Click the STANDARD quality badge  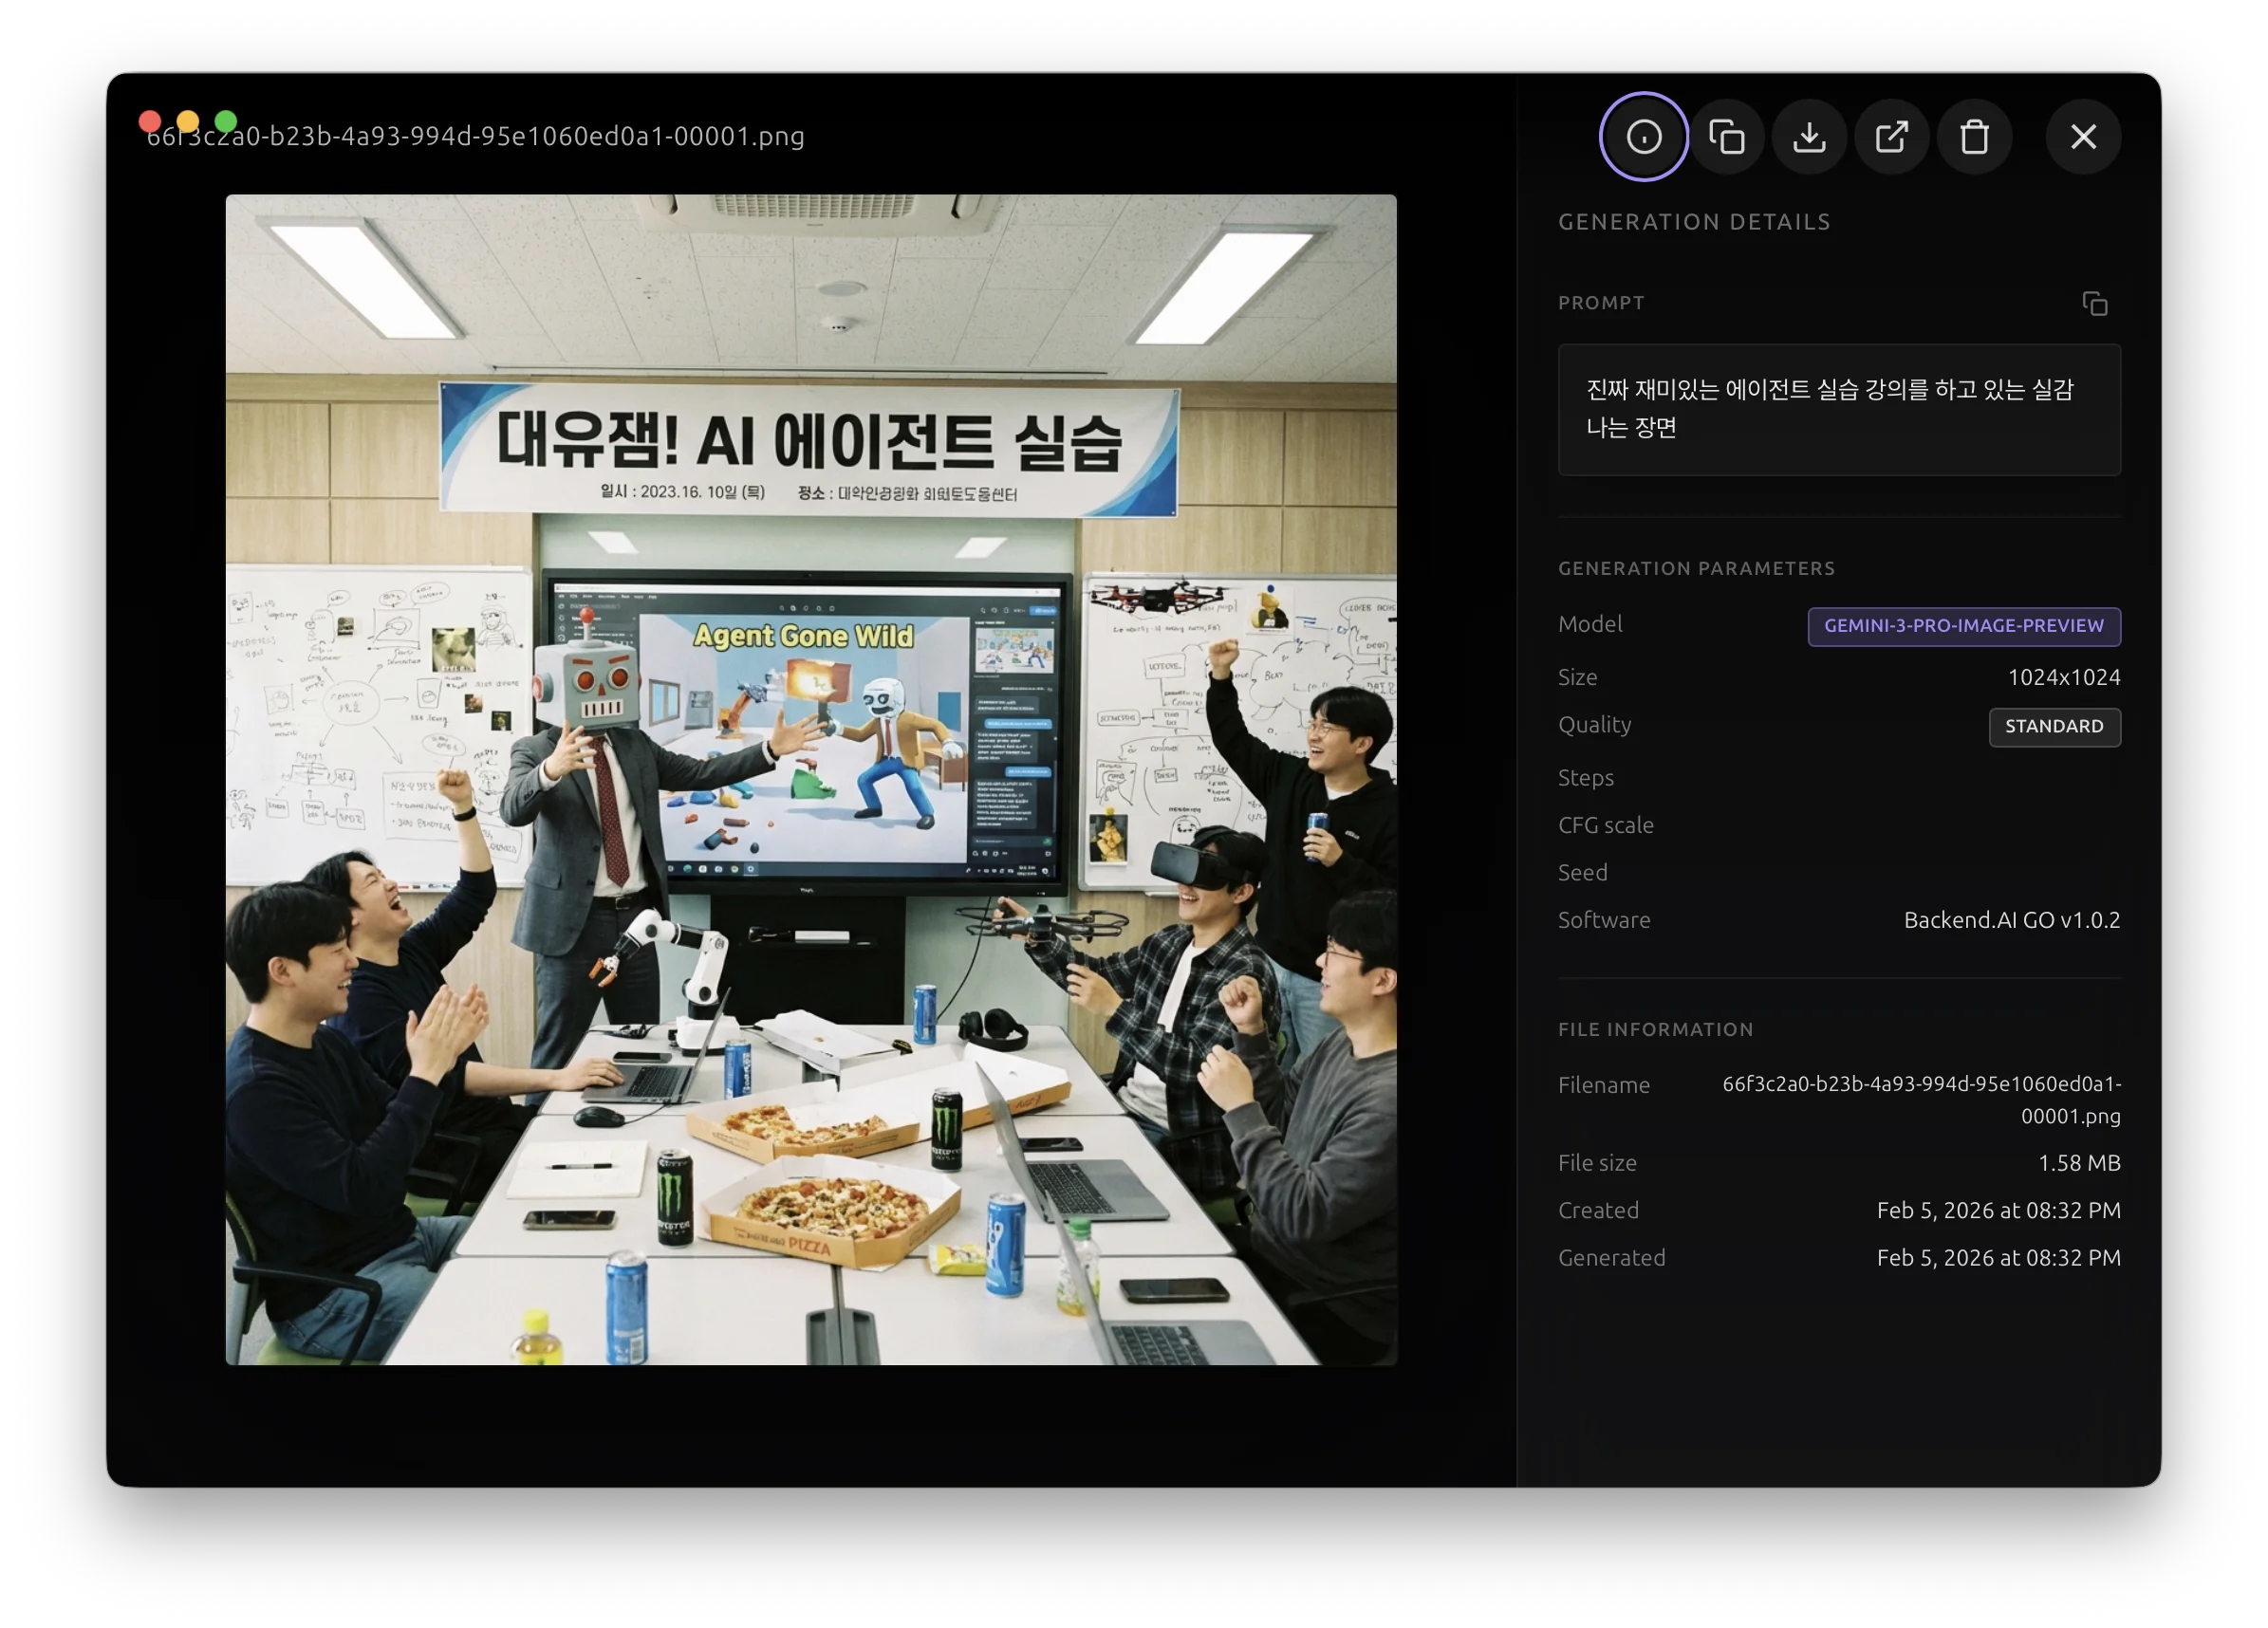tap(2055, 727)
